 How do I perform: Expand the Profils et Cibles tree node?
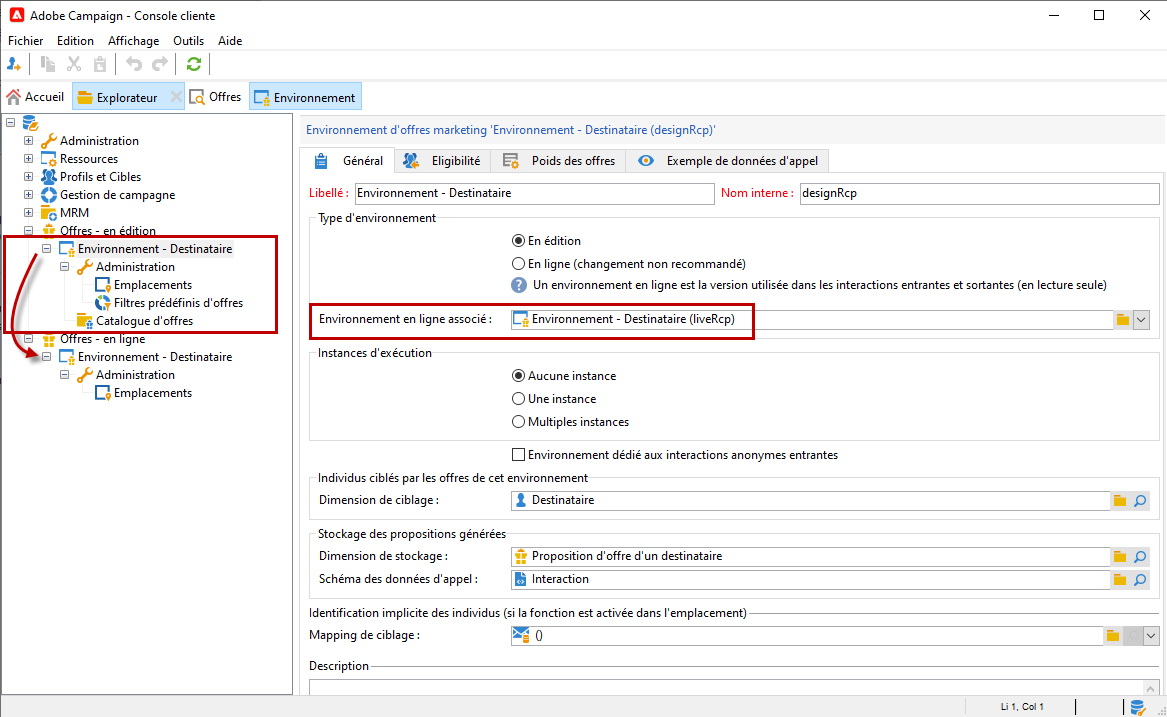pyautogui.click(x=28, y=176)
